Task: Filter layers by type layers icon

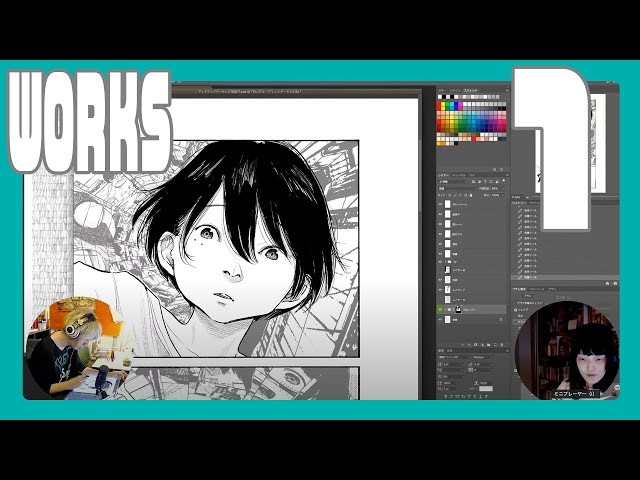Action: pyautogui.click(x=485, y=181)
